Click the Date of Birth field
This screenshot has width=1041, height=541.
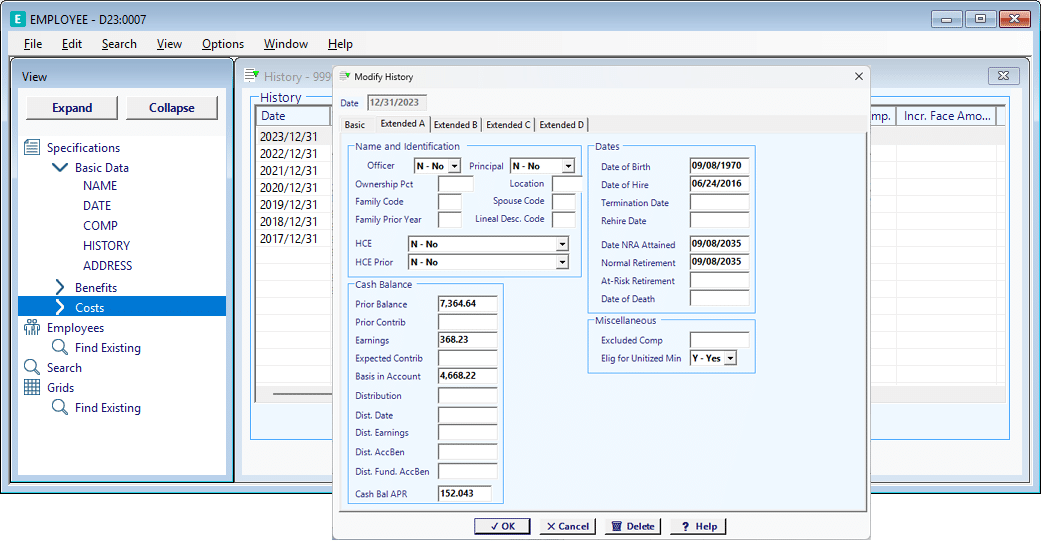pyautogui.click(x=720, y=166)
